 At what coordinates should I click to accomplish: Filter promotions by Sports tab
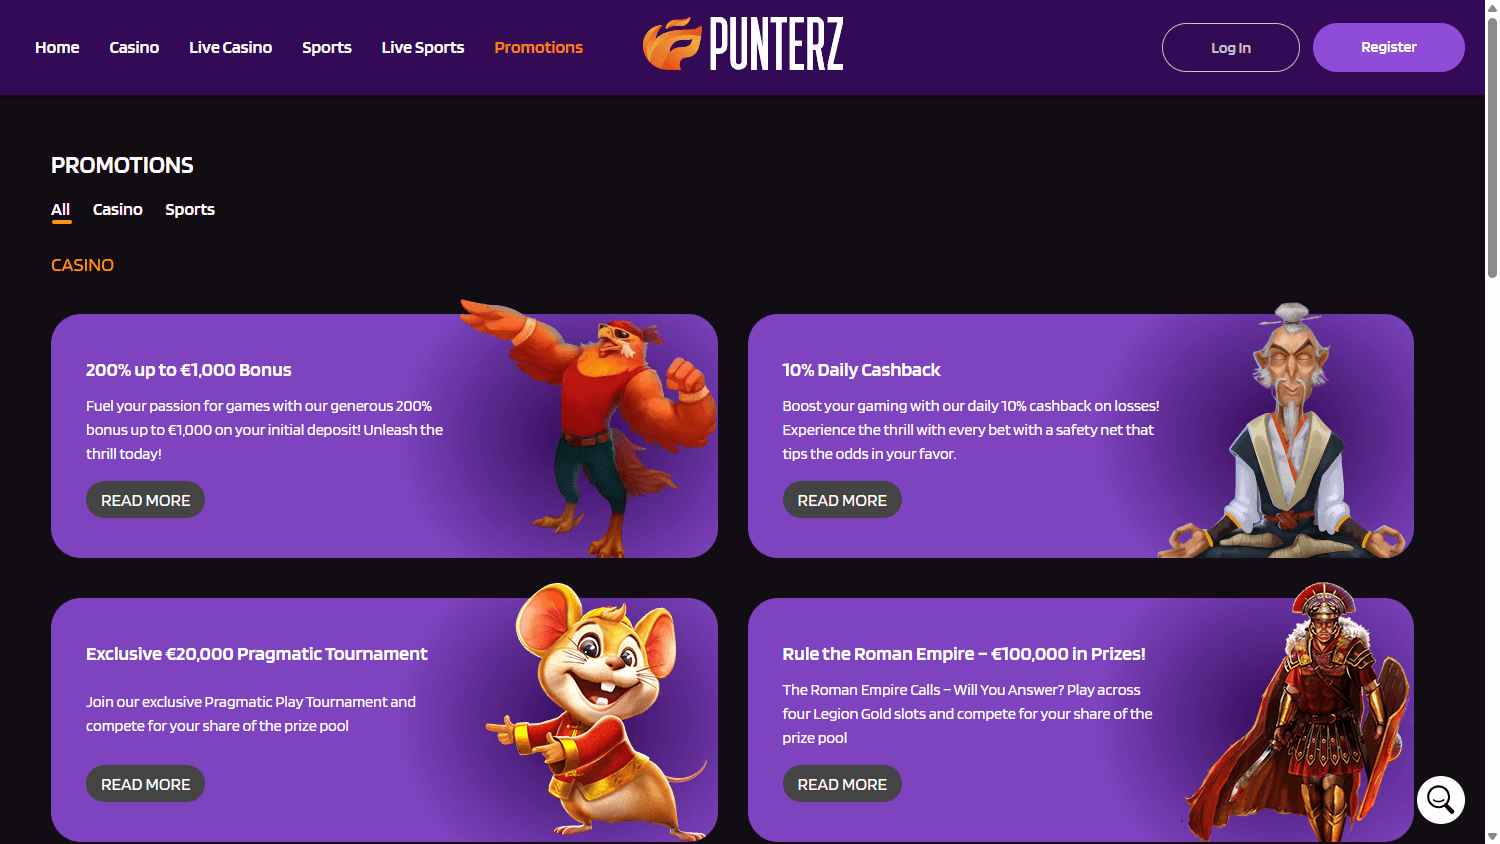click(190, 209)
